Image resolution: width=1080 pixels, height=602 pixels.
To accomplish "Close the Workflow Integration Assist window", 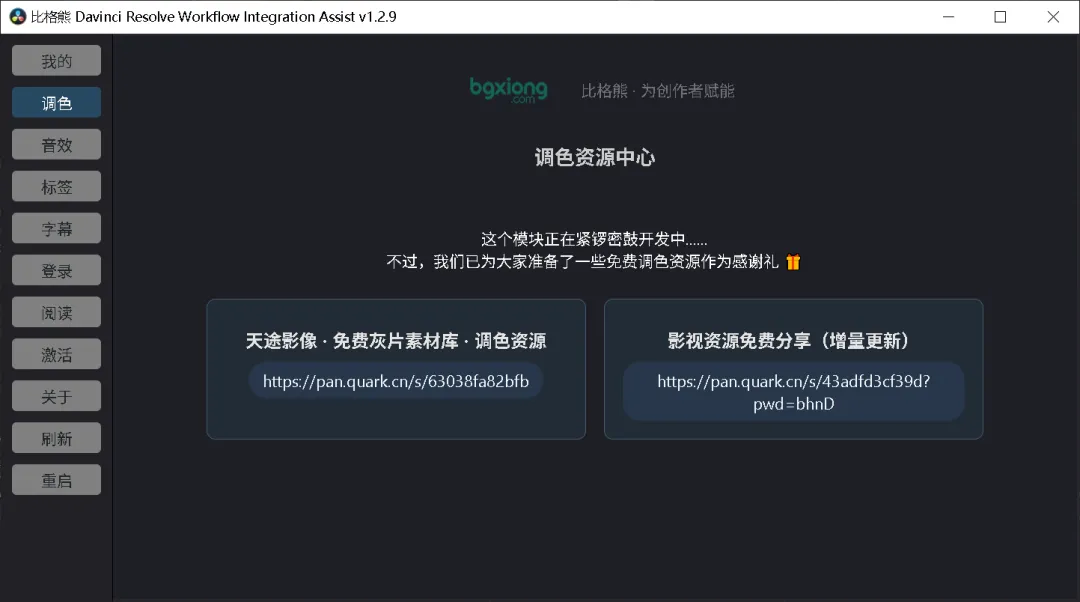I will pyautogui.click(x=1053, y=17).
